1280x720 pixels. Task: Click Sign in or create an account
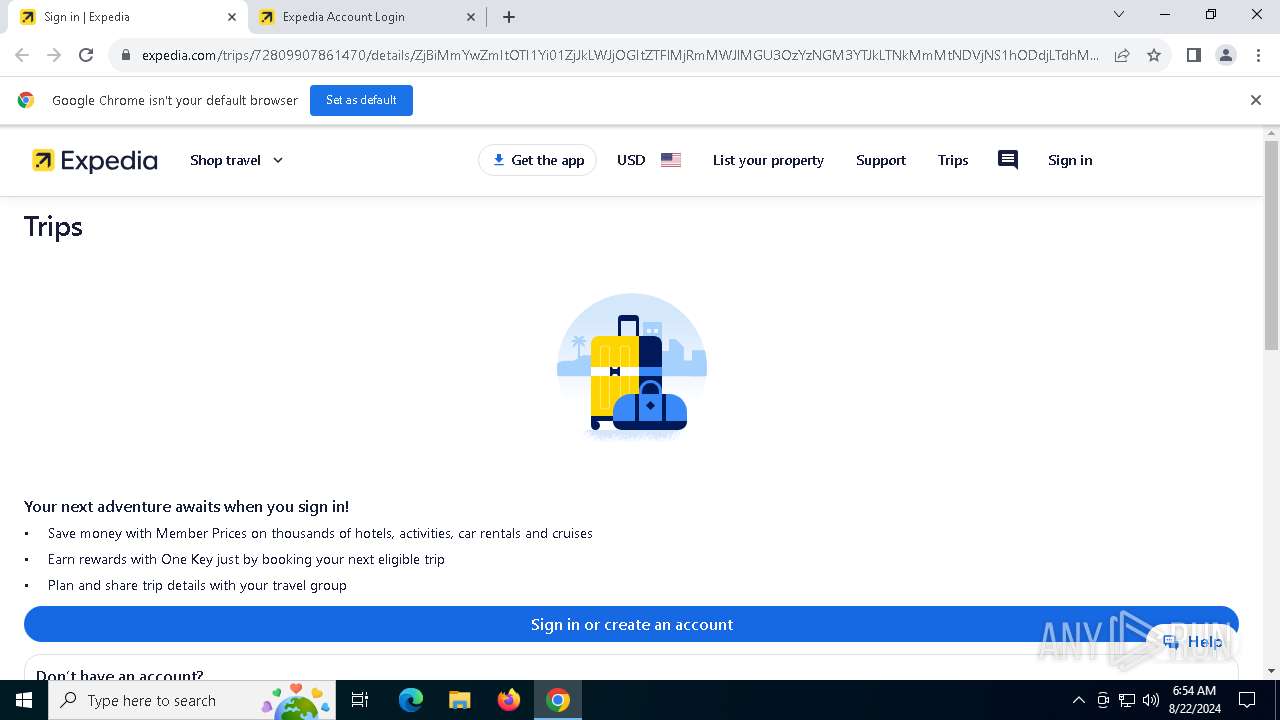coord(631,624)
